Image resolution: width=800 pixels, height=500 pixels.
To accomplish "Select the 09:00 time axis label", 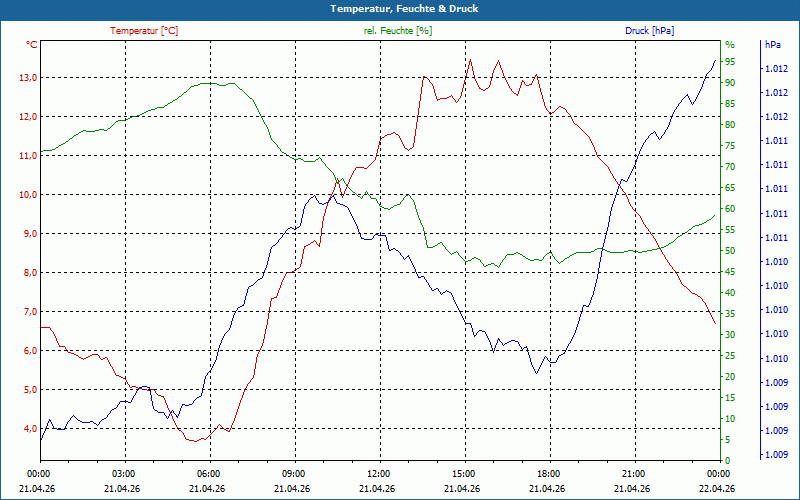I will [x=292, y=473].
